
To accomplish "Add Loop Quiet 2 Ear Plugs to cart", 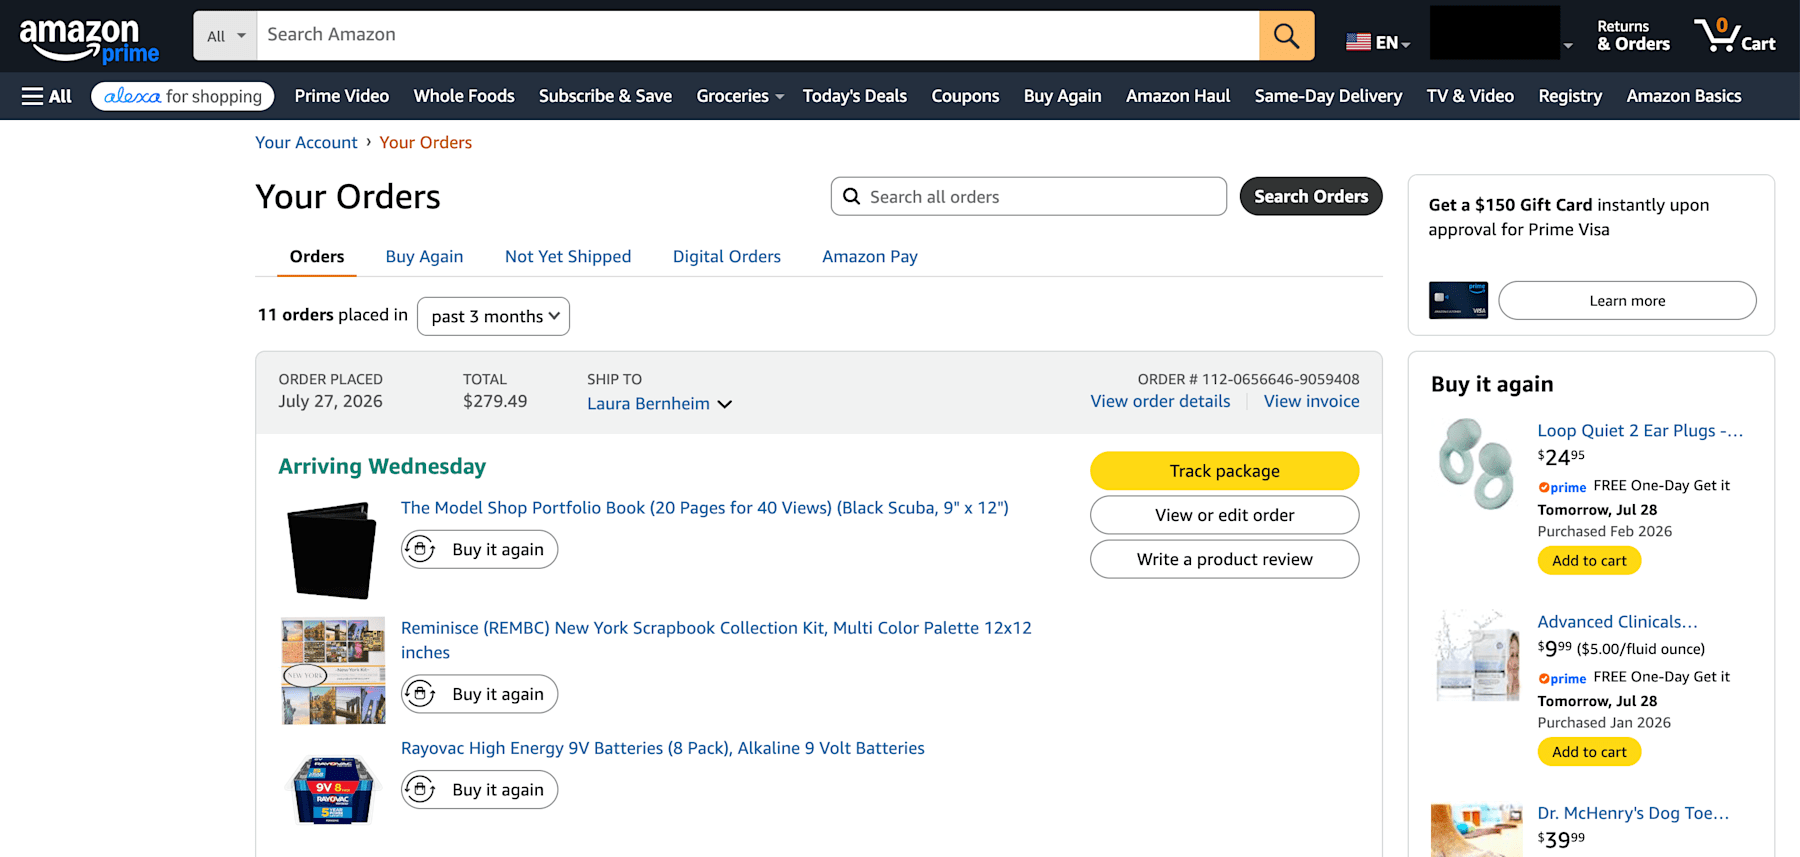I will pos(1589,560).
